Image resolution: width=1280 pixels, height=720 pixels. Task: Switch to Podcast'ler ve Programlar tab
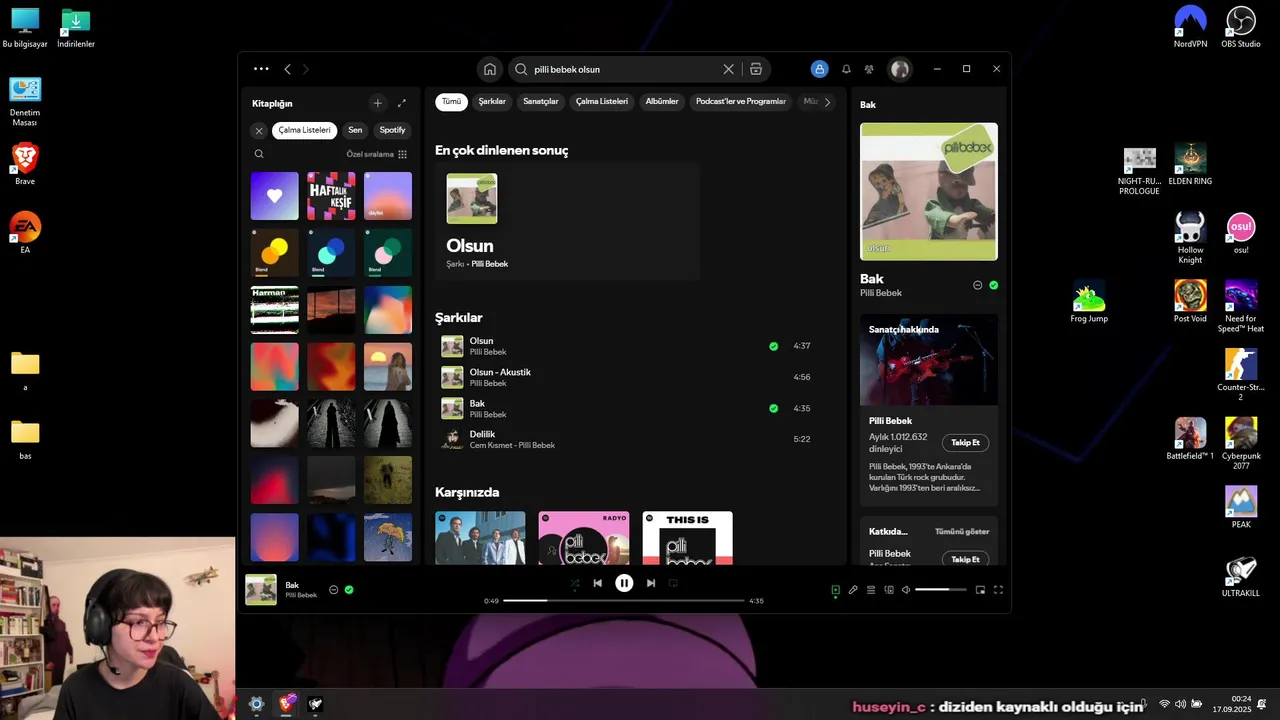point(741,101)
